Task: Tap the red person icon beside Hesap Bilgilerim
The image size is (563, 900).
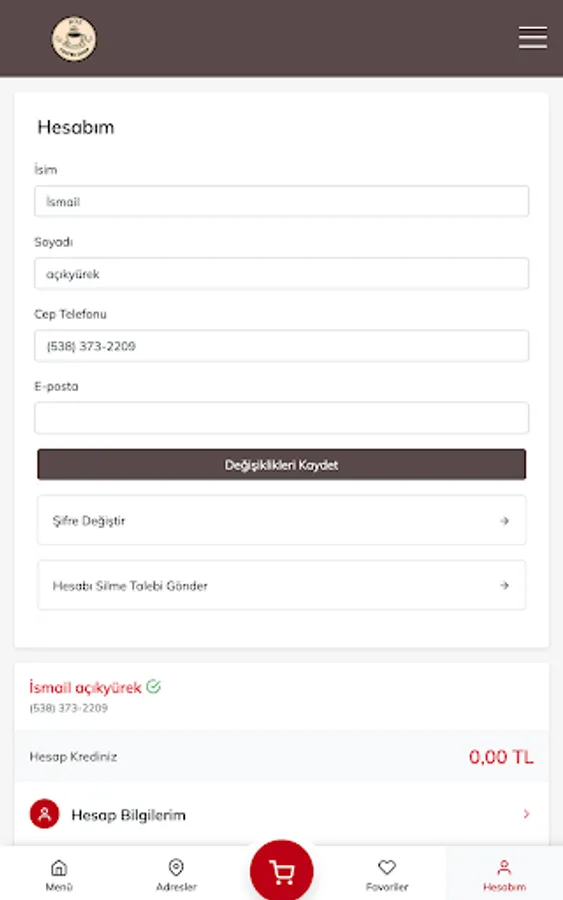Action: point(44,814)
